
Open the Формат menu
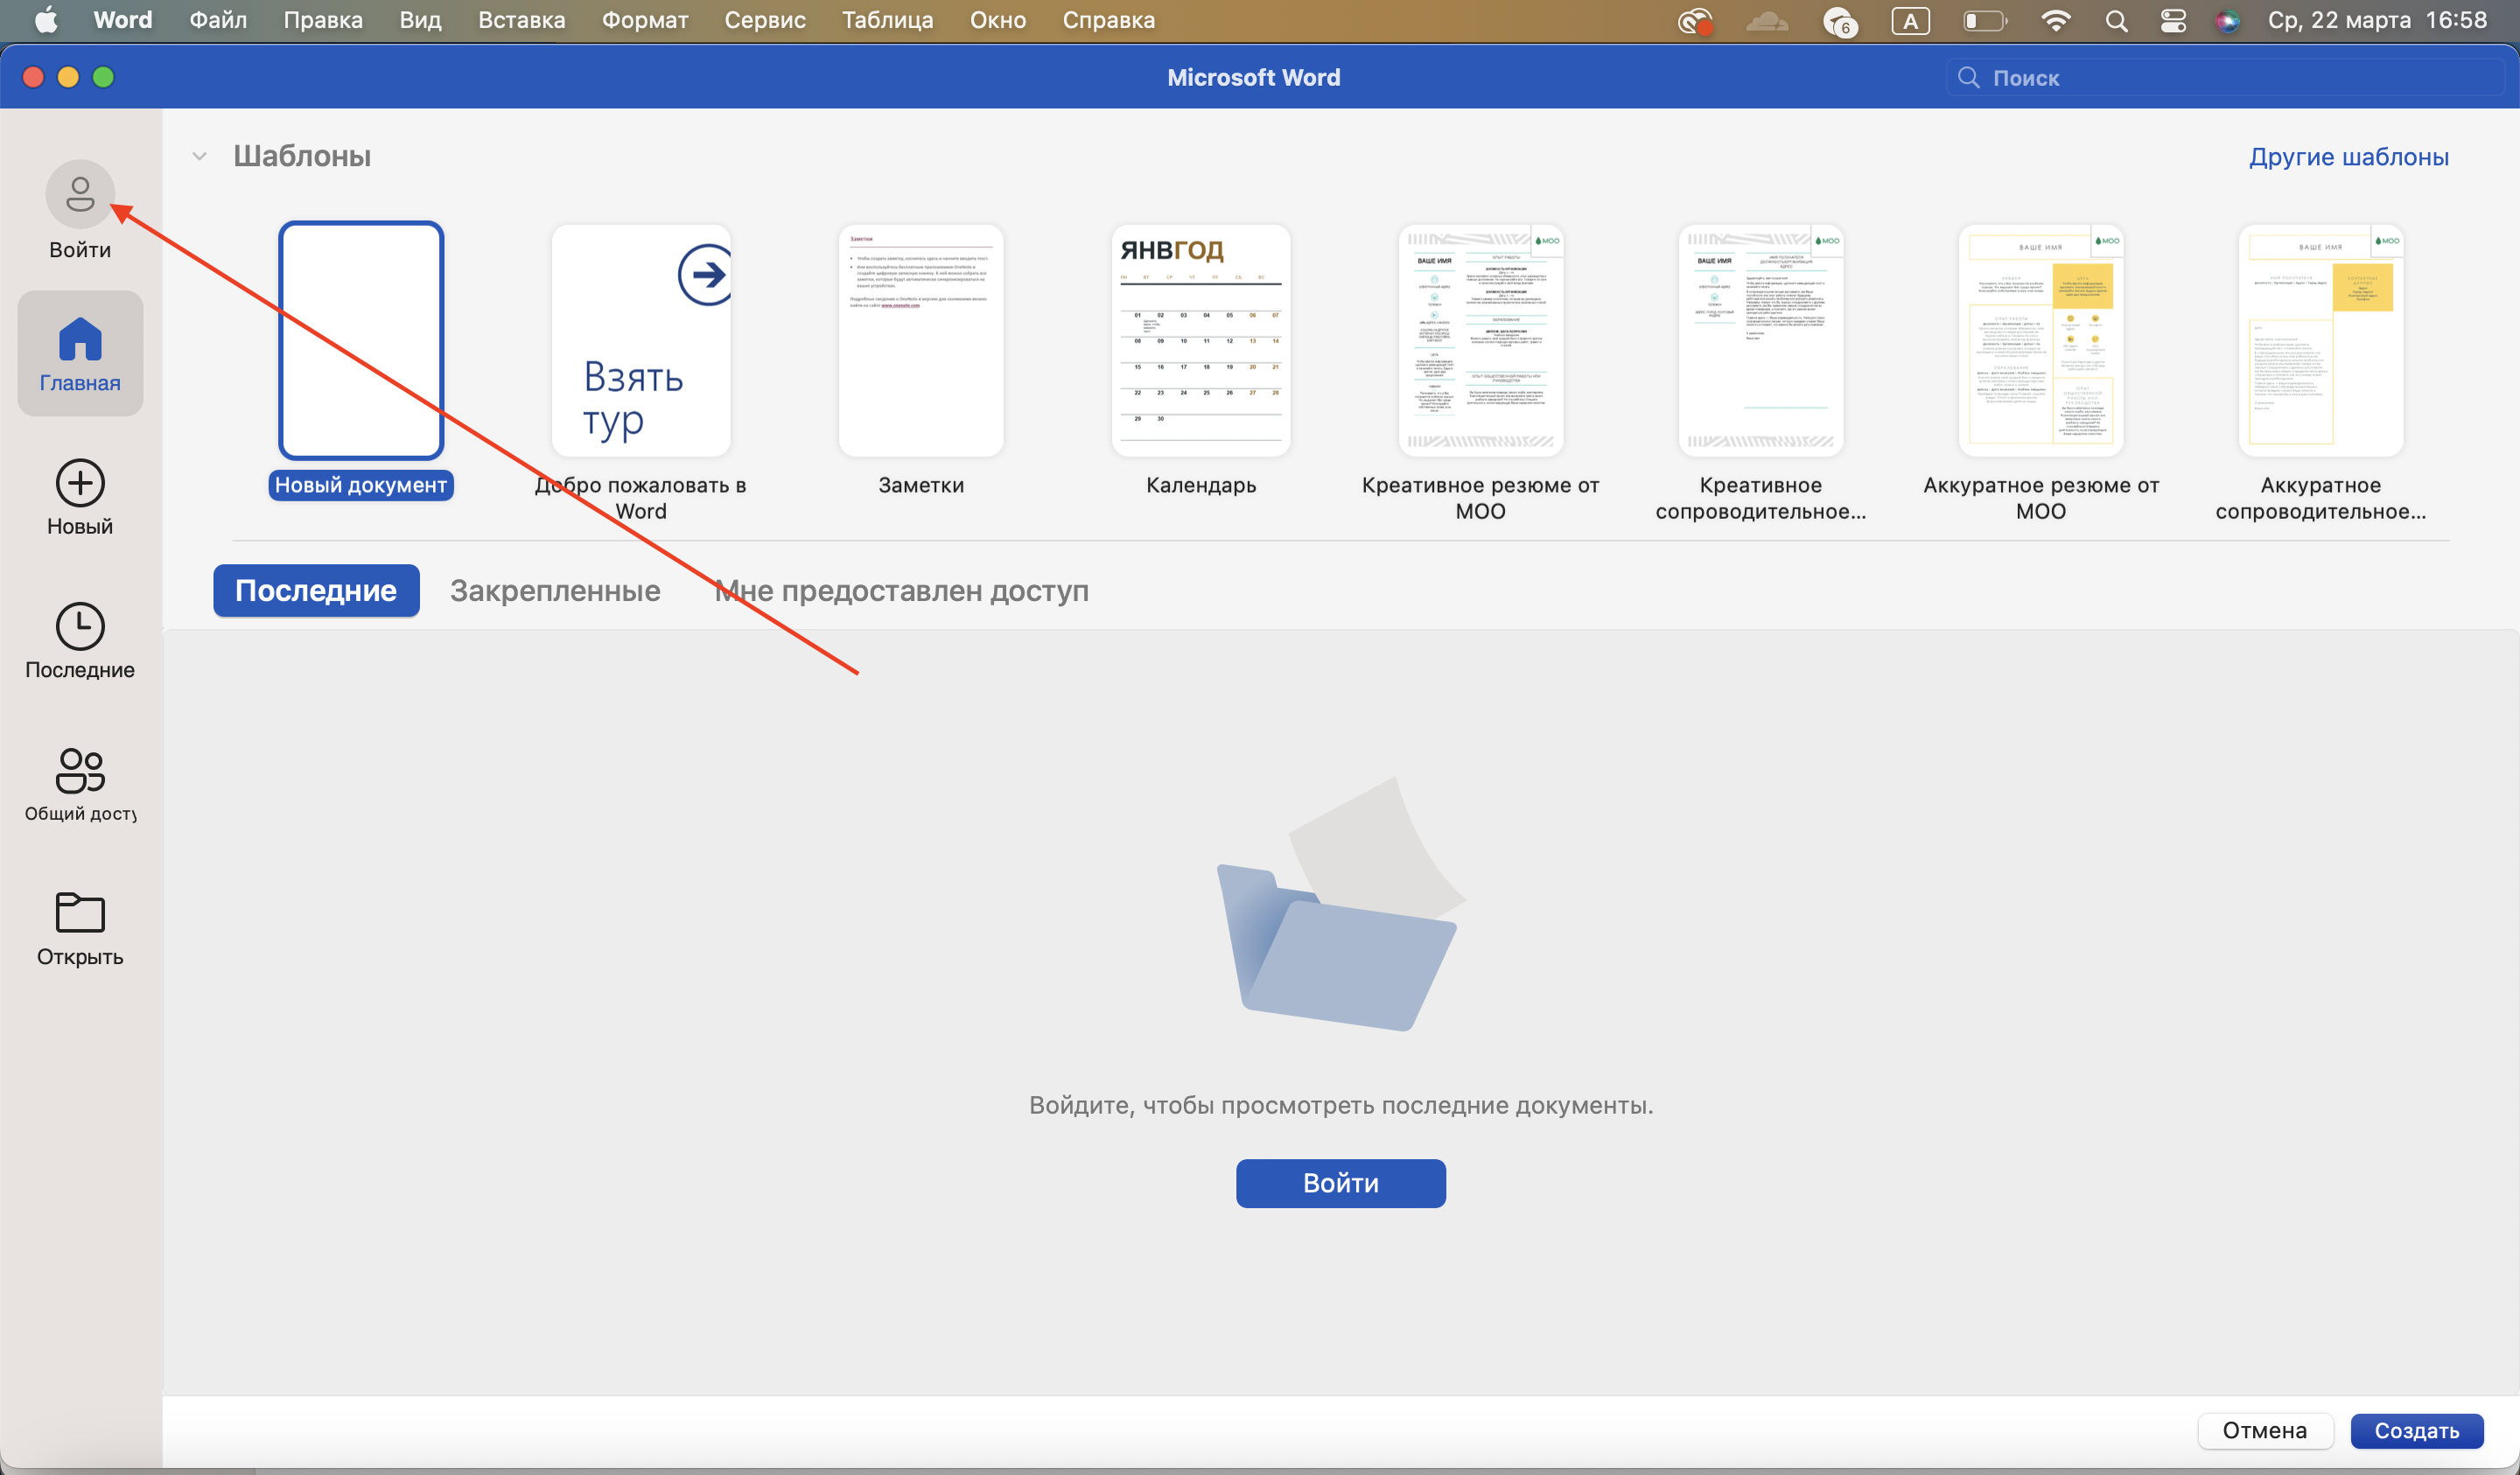click(x=644, y=21)
